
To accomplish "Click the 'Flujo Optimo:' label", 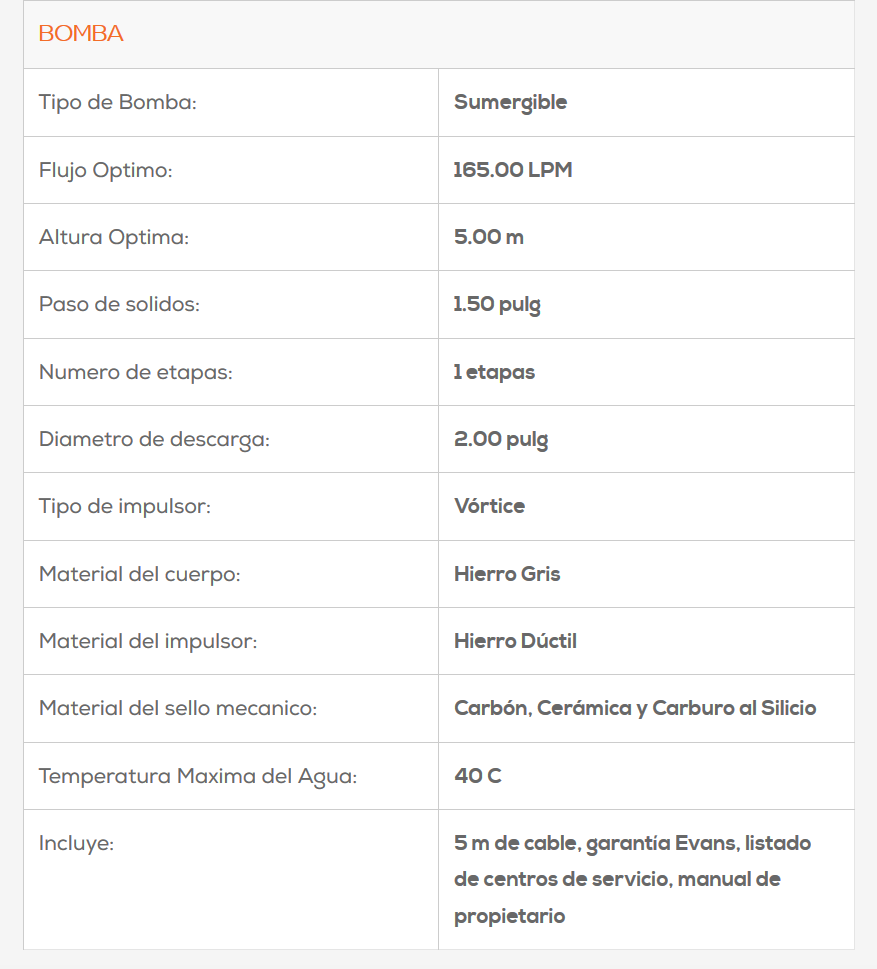I will coord(106,170).
